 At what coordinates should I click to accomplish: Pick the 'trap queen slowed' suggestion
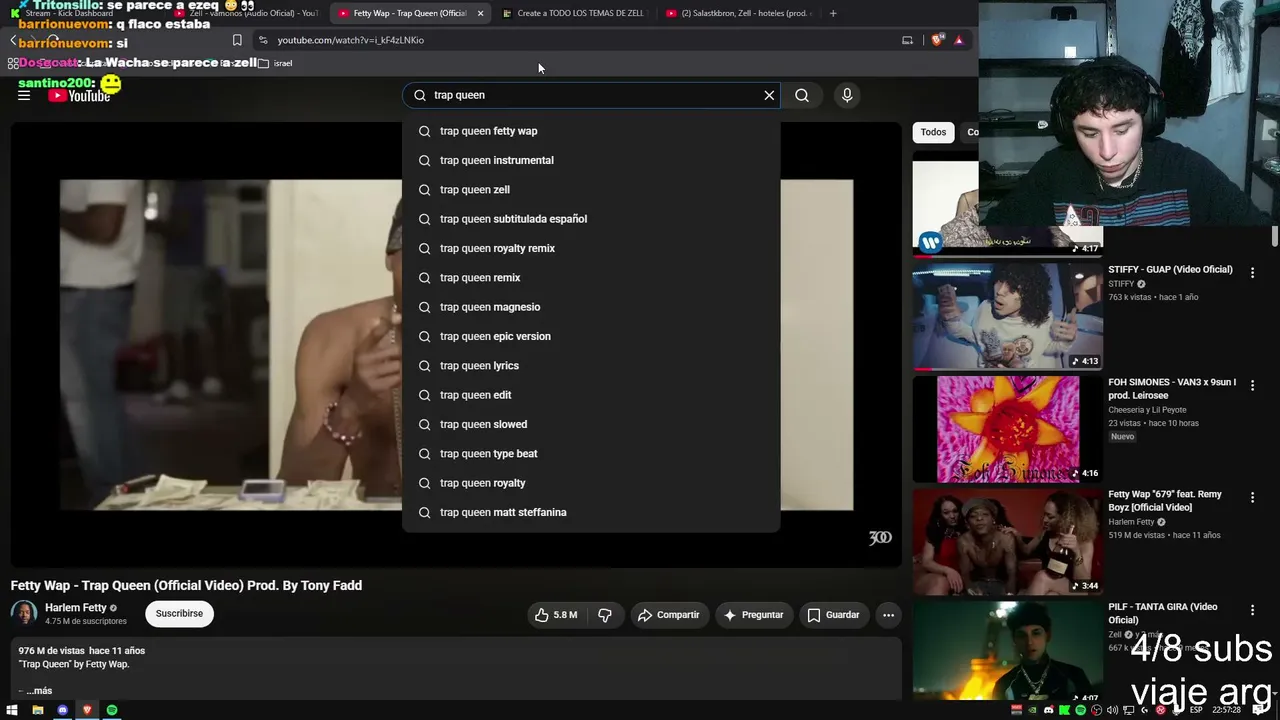pyautogui.click(x=591, y=424)
